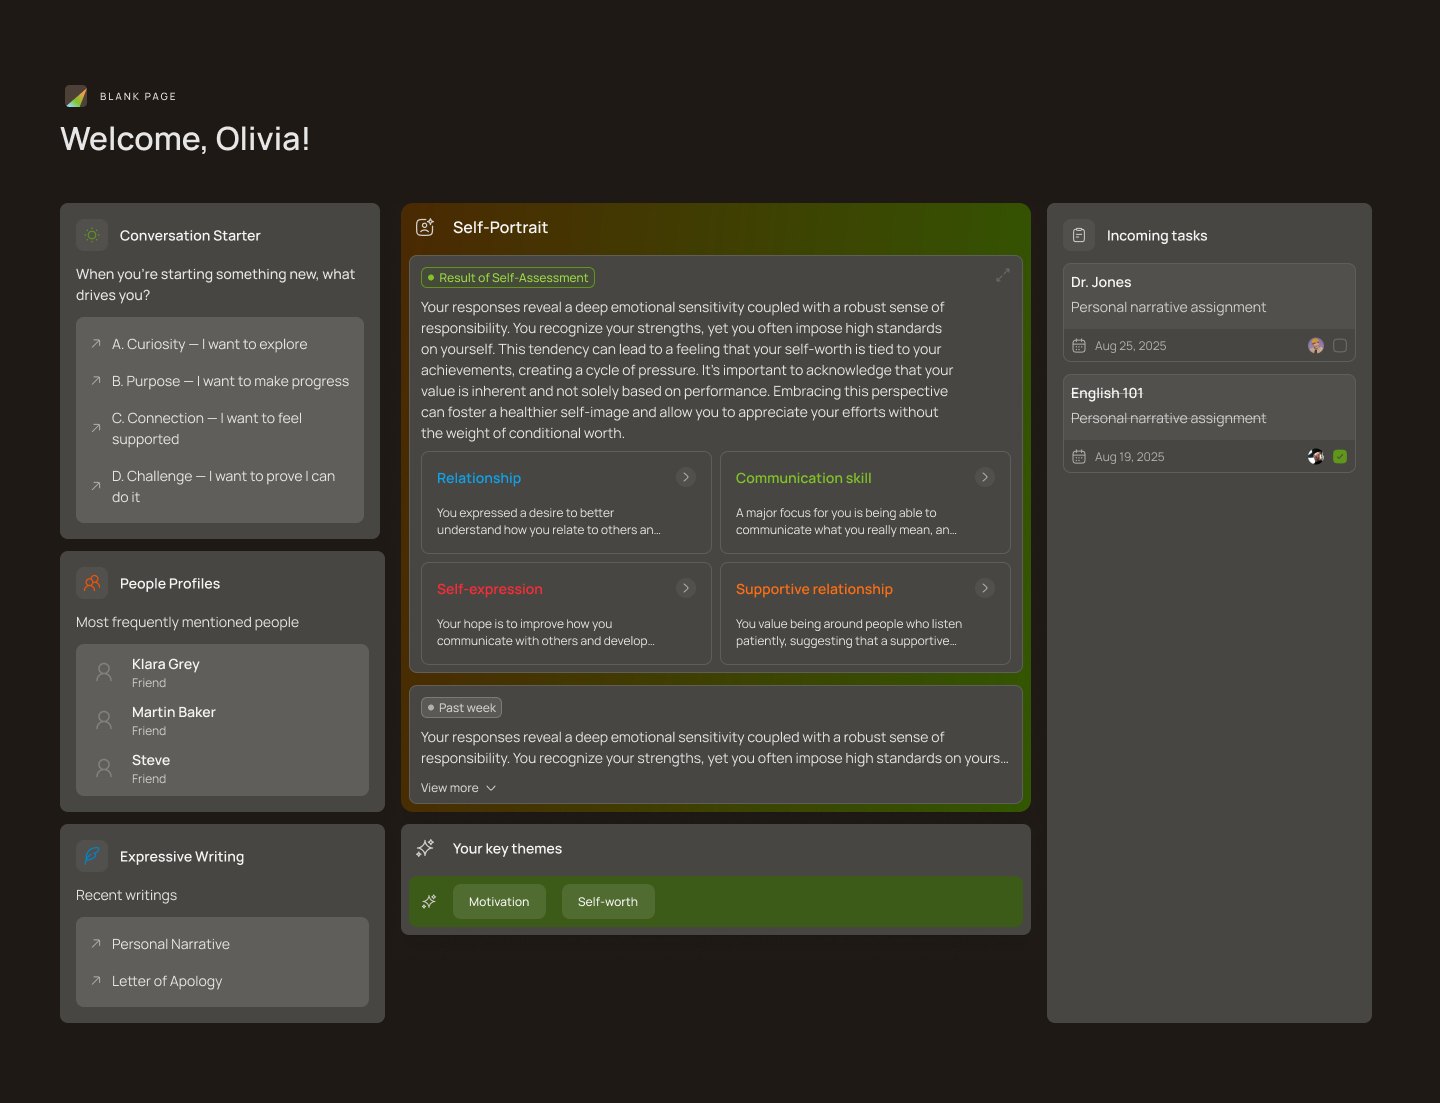The height and width of the screenshot is (1103, 1440).
Task: Click Martin Baker's profile avatar icon
Action: (104, 720)
